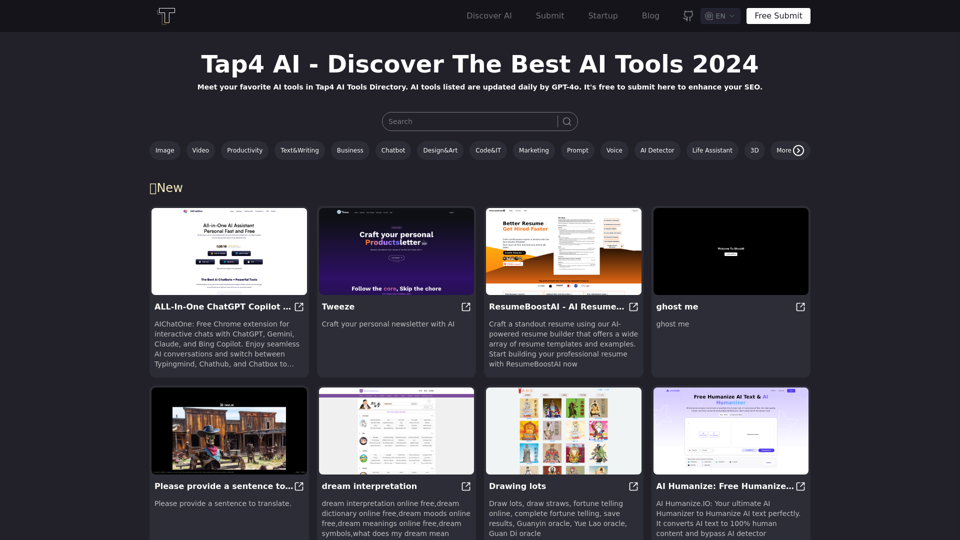Open the western skeleton cowboy thumbnail
960x540 pixels.
tap(229, 430)
